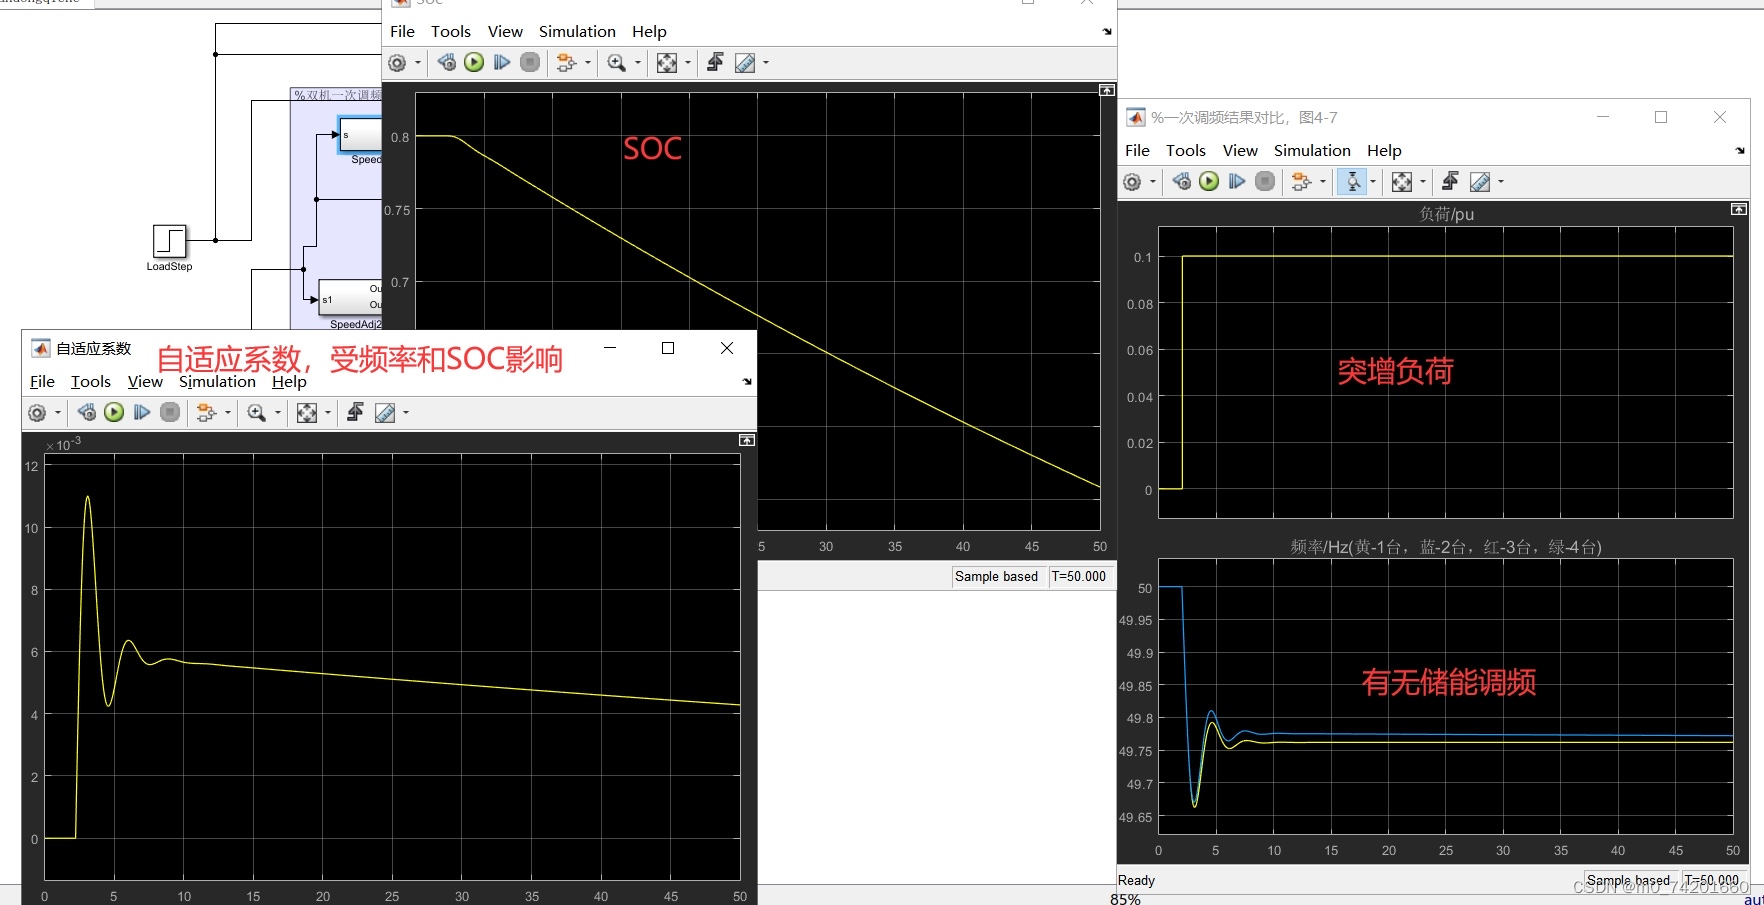The width and height of the screenshot is (1764, 905).
Task: Click Step Forward in SOC scope toolbar
Action: 502,63
